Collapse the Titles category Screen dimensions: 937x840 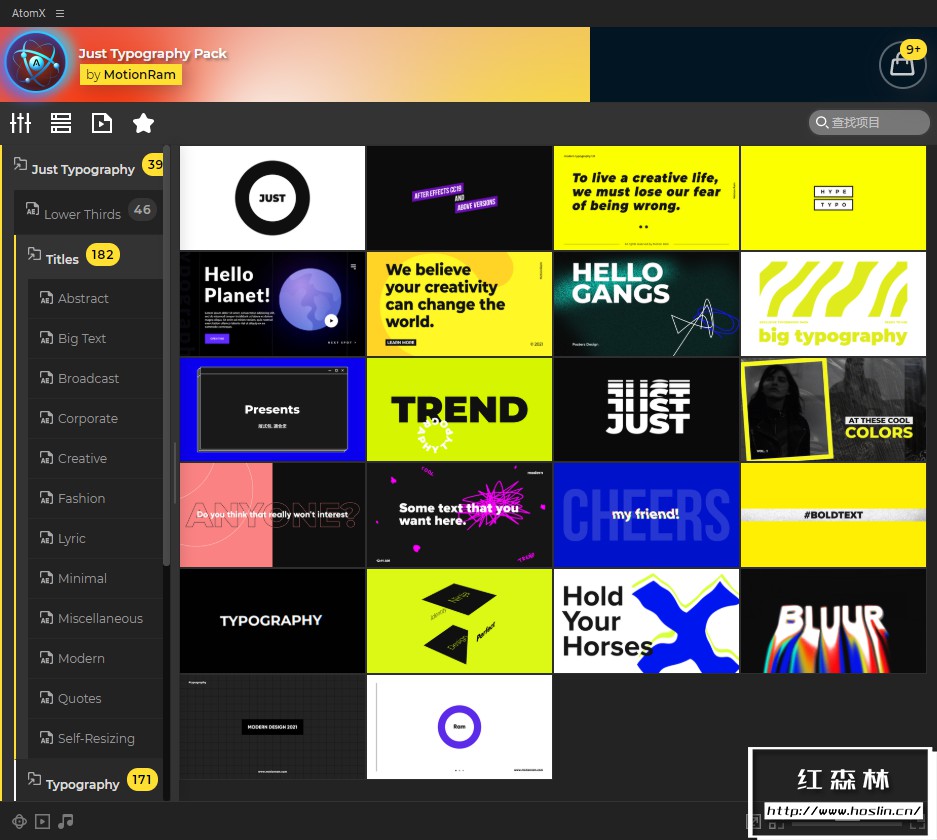point(88,257)
